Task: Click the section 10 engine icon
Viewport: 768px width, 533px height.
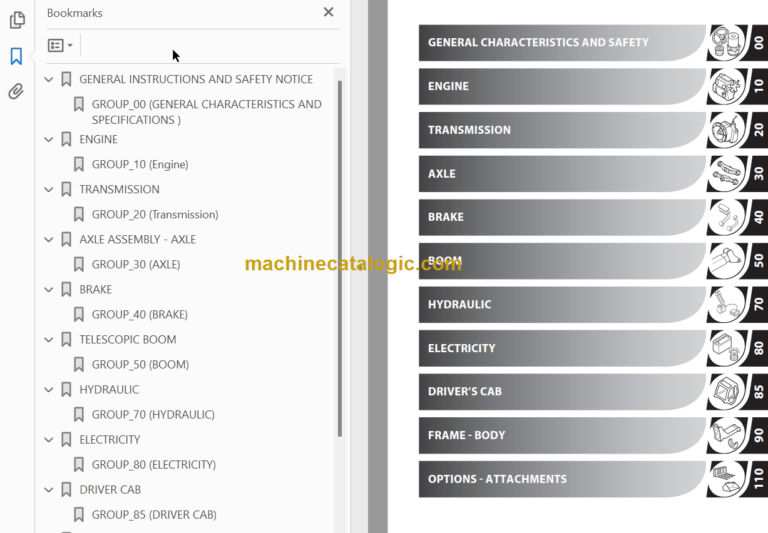Action: click(727, 86)
